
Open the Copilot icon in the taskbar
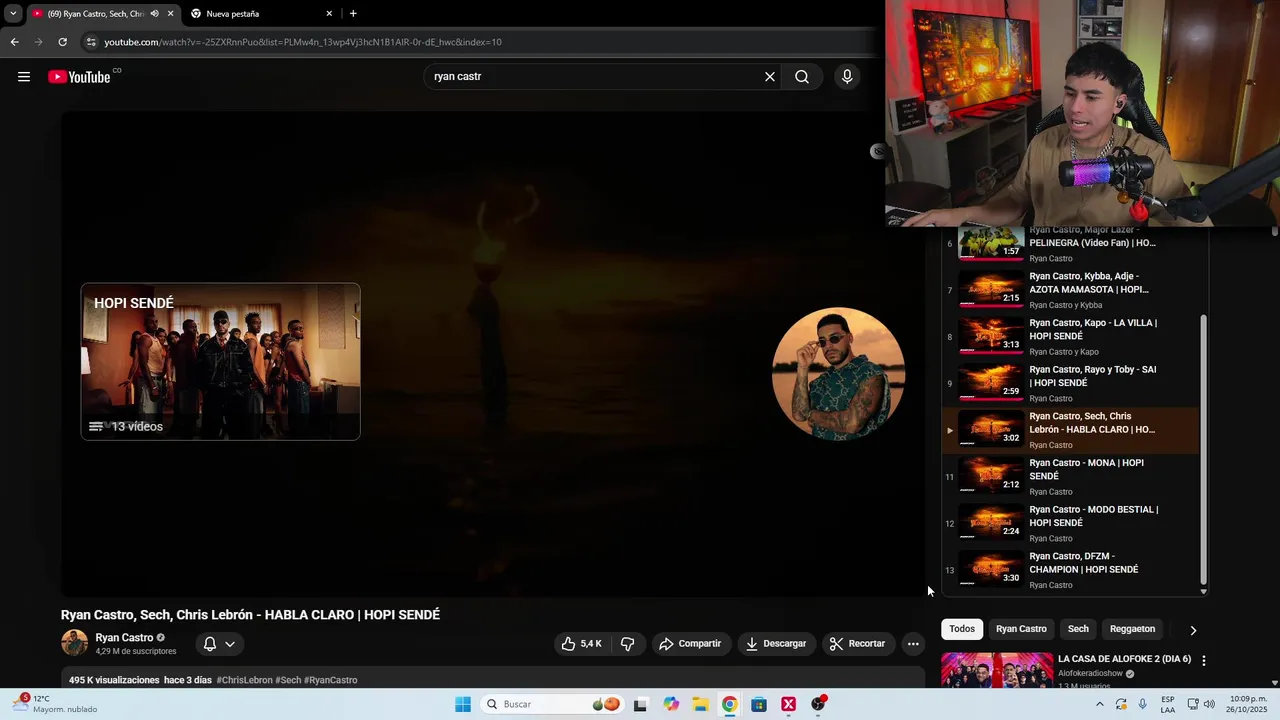[671, 704]
